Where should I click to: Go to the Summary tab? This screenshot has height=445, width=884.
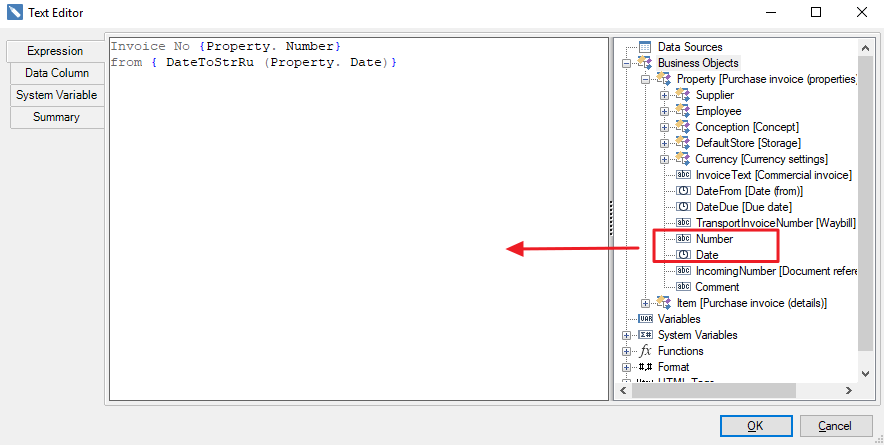(57, 117)
